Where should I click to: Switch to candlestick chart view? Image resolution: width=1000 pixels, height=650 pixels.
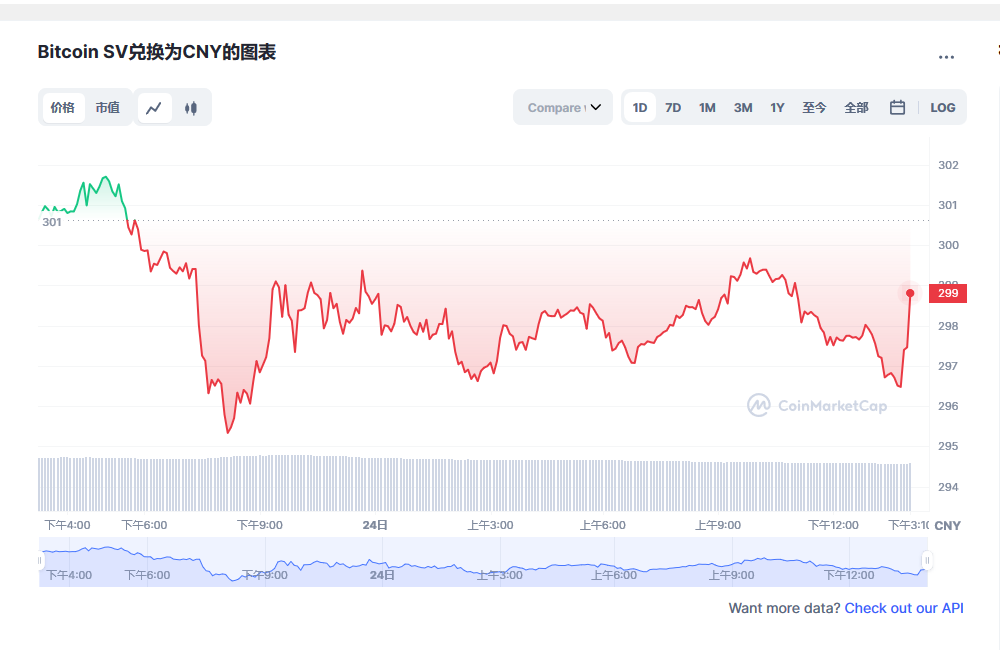point(191,108)
